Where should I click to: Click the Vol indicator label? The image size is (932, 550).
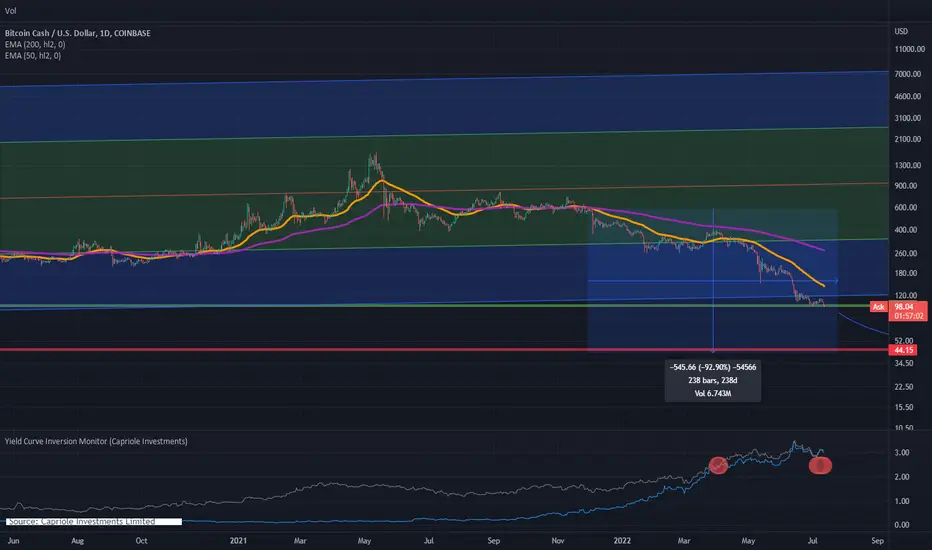click(11, 11)
